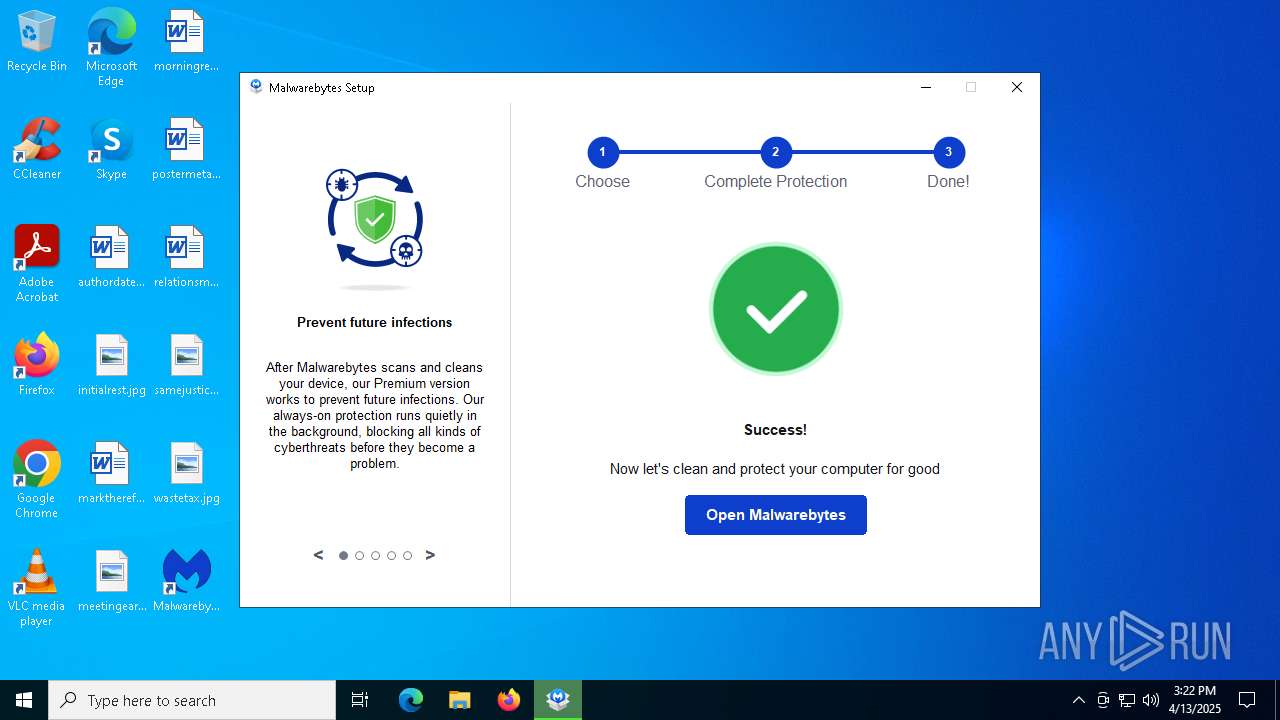Open Task View from taskbar
1280x720 pixels.
[360, 700]
